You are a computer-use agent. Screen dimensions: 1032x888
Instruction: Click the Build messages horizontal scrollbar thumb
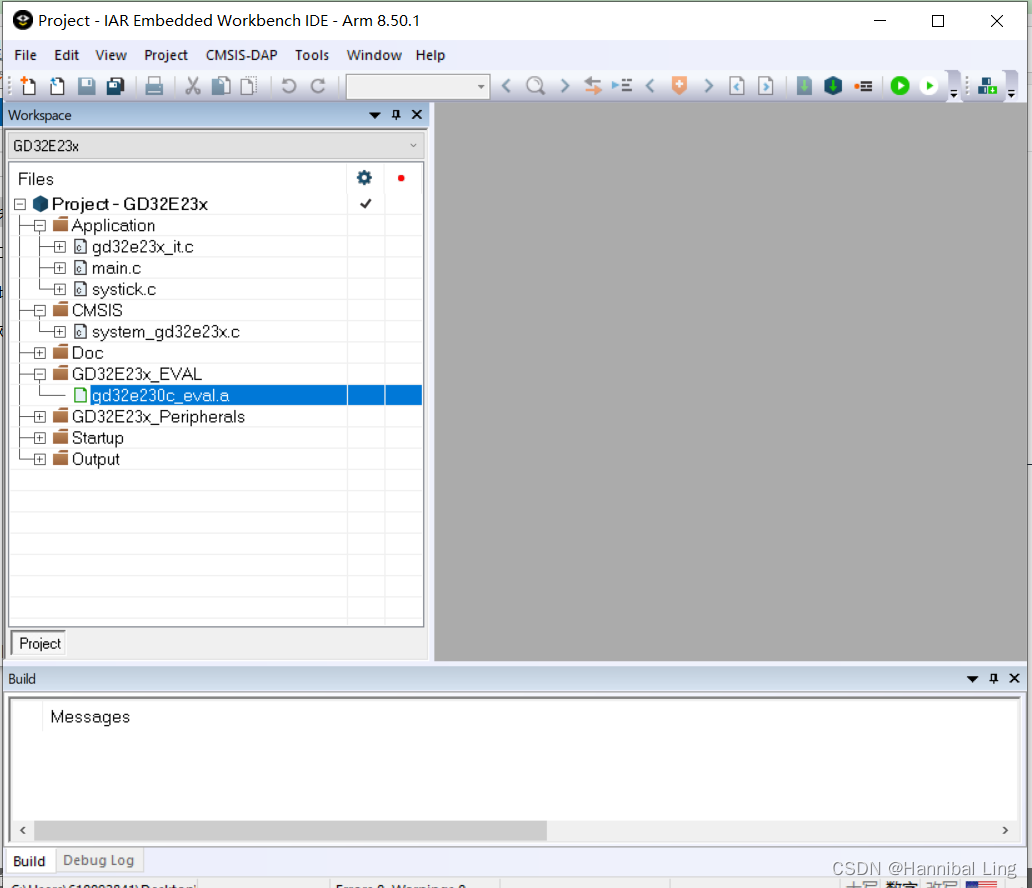[290, 830]
